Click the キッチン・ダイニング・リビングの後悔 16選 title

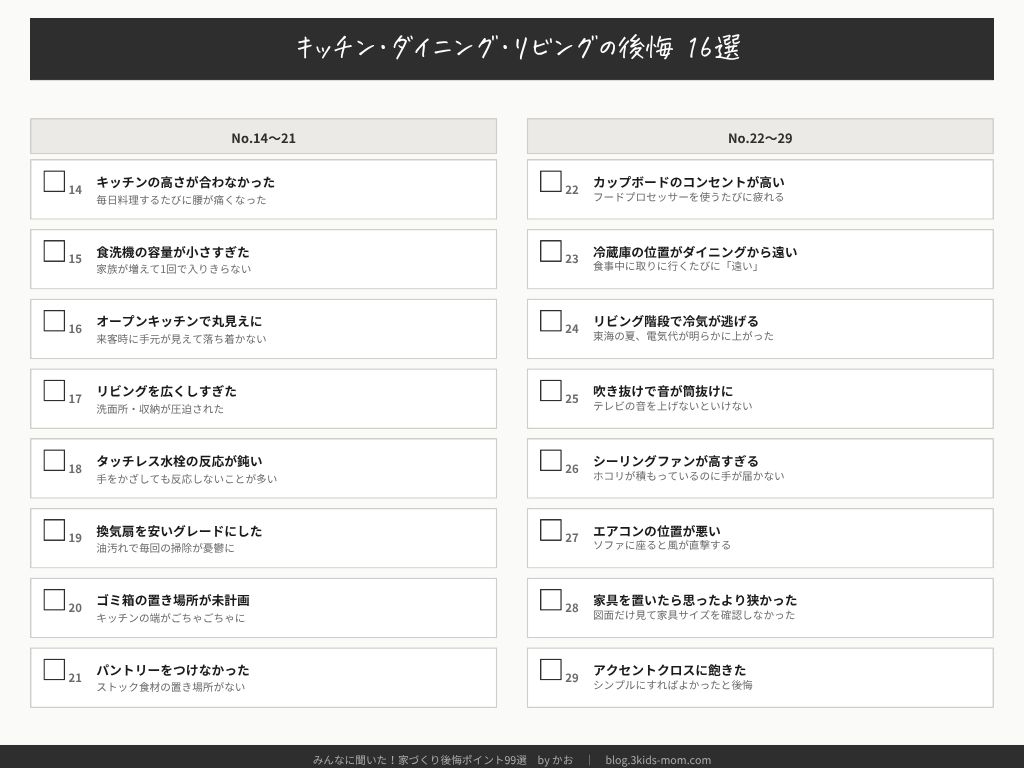click(x=518, y=48)
